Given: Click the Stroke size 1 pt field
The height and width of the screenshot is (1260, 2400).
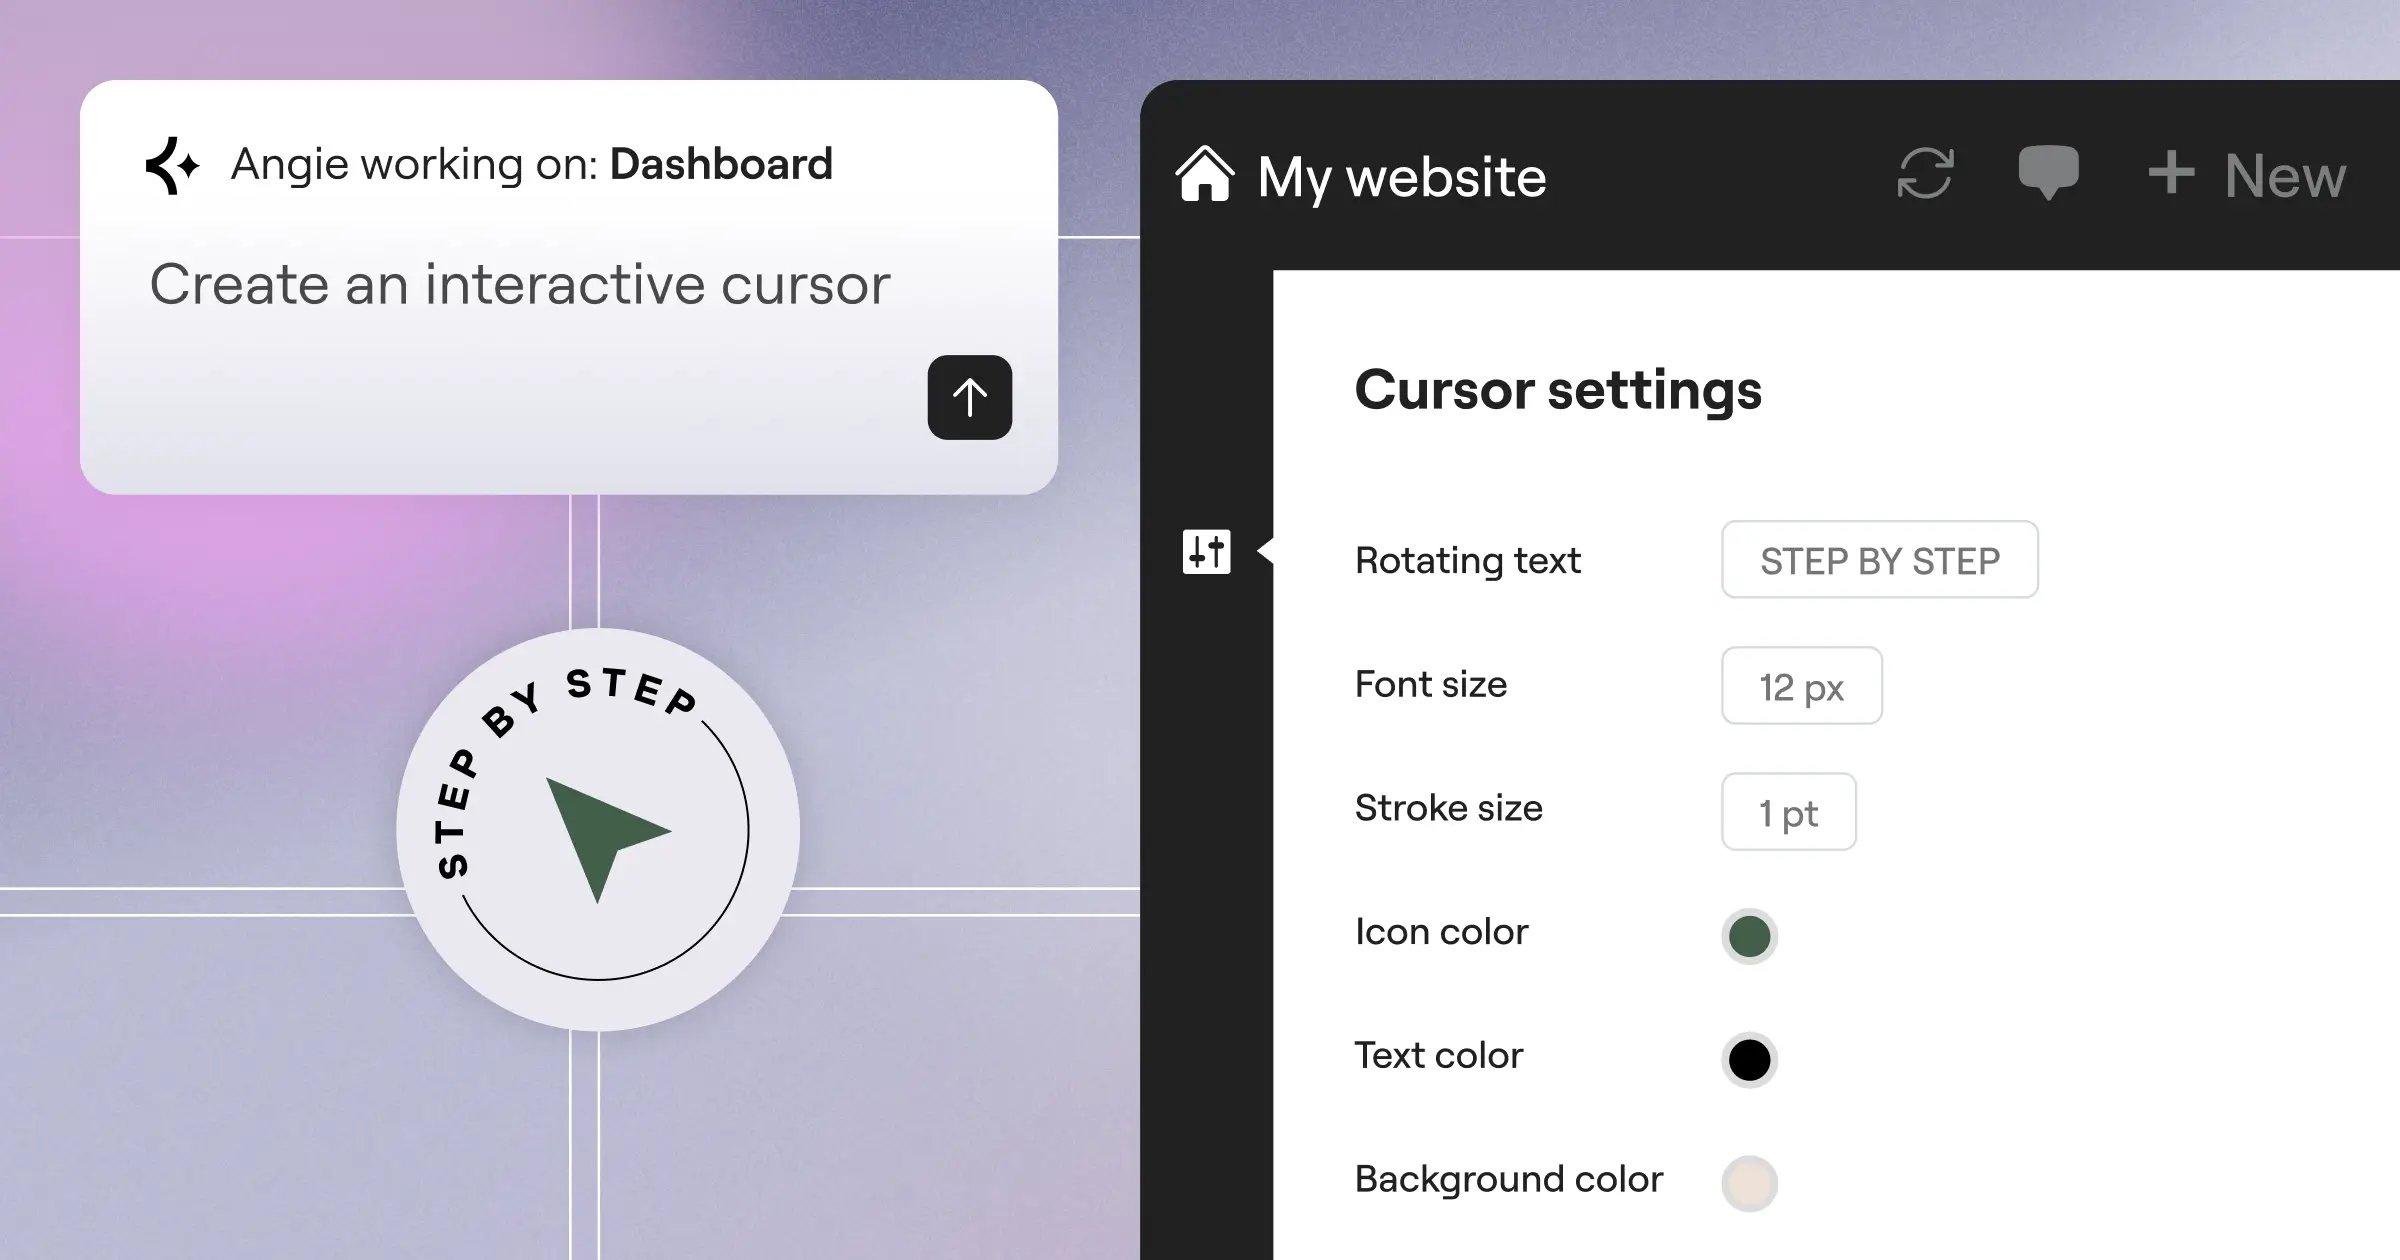Looking at the screenshot, I should click(1788, 812).
